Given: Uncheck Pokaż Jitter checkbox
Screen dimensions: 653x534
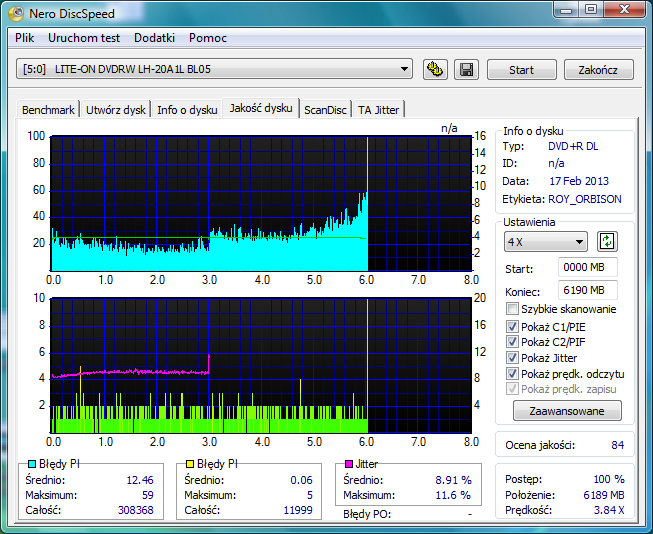Looking at the screenshot, I should point(512,357).
